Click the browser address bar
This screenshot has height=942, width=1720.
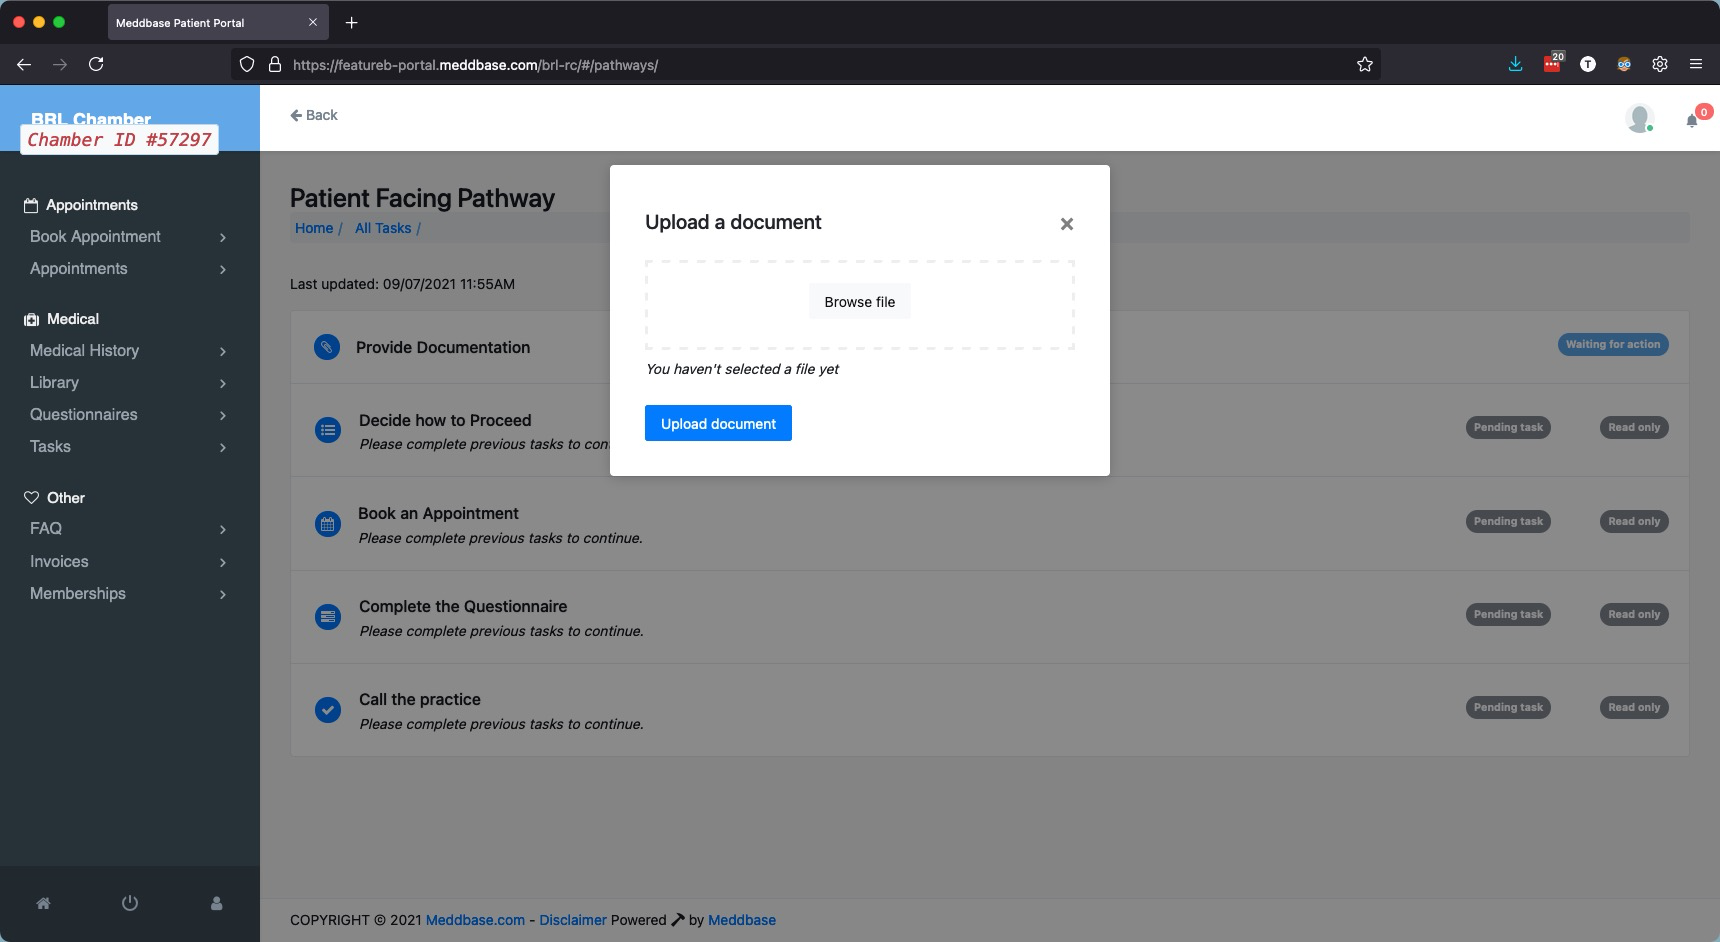800,65
